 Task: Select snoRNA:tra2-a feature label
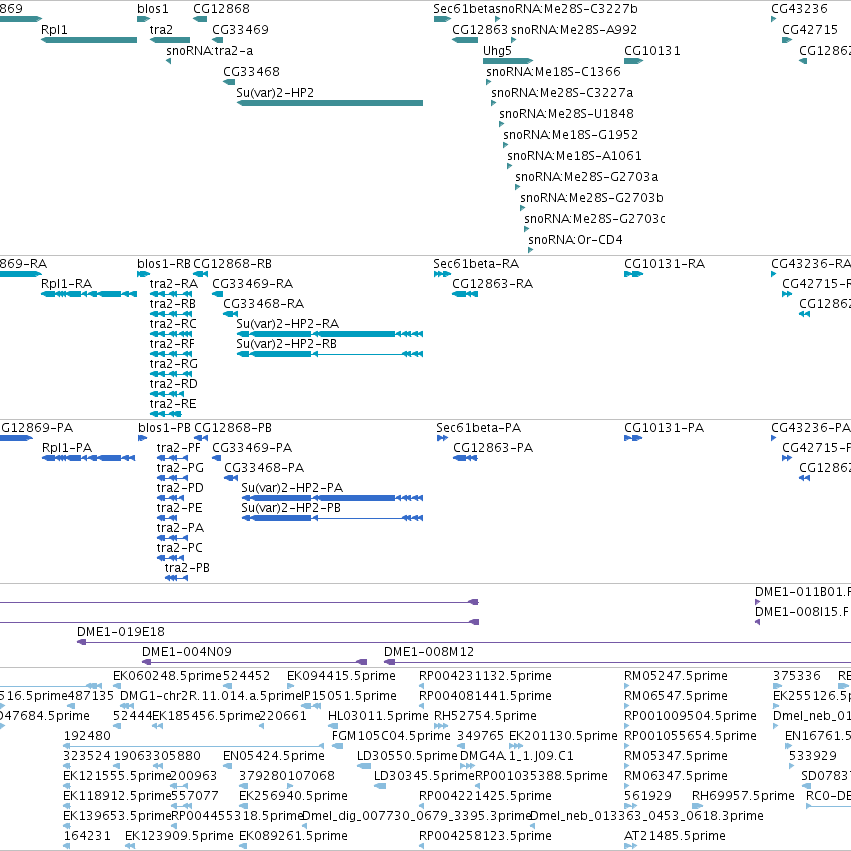tap(209, 51)
